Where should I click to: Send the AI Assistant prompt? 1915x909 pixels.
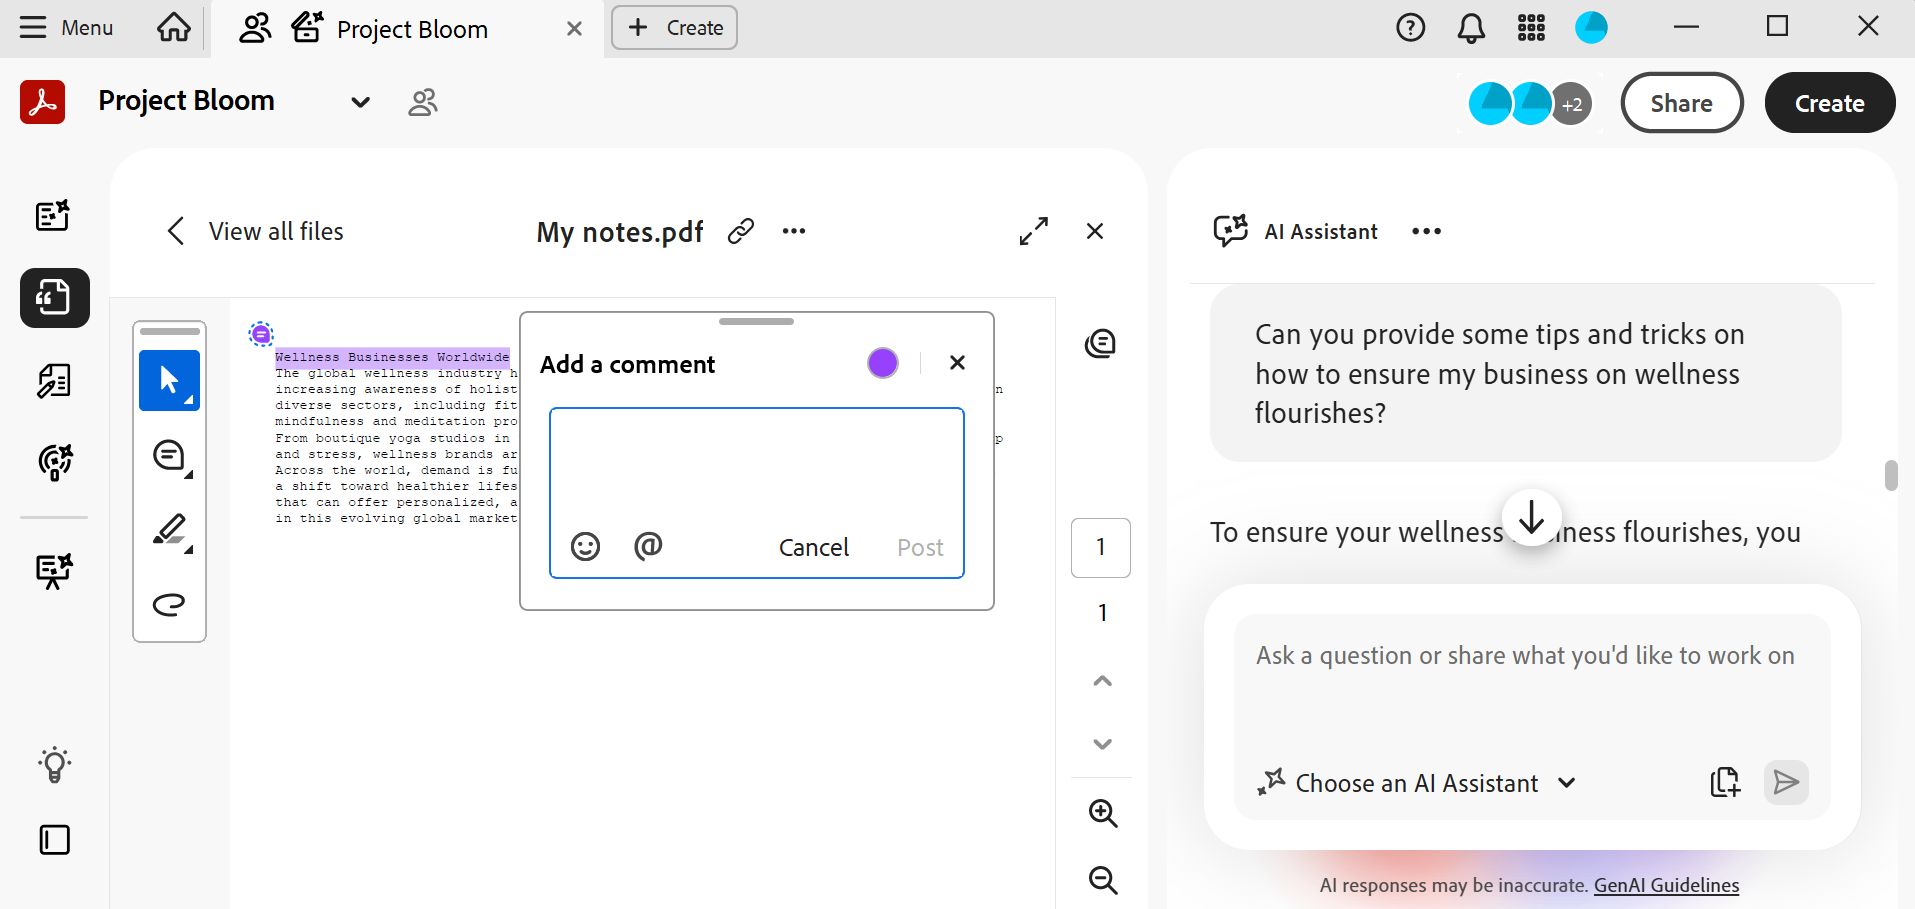pyautogui.click(x=1786, y=782)
